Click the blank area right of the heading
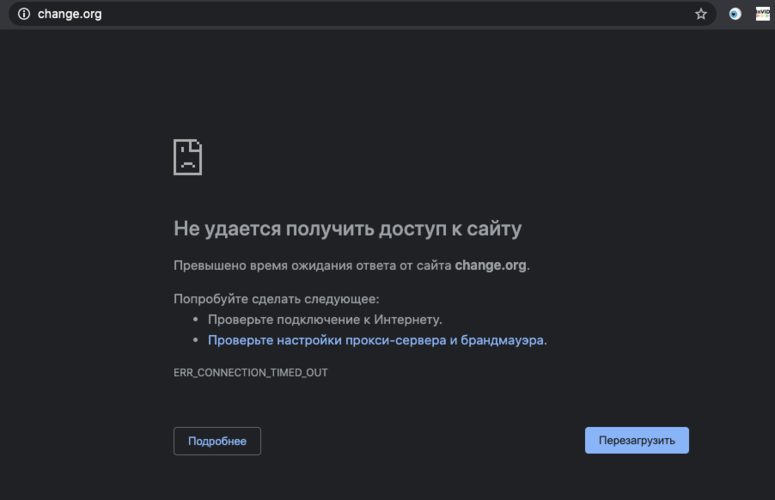The image size is (775, 500). (620, 229)
